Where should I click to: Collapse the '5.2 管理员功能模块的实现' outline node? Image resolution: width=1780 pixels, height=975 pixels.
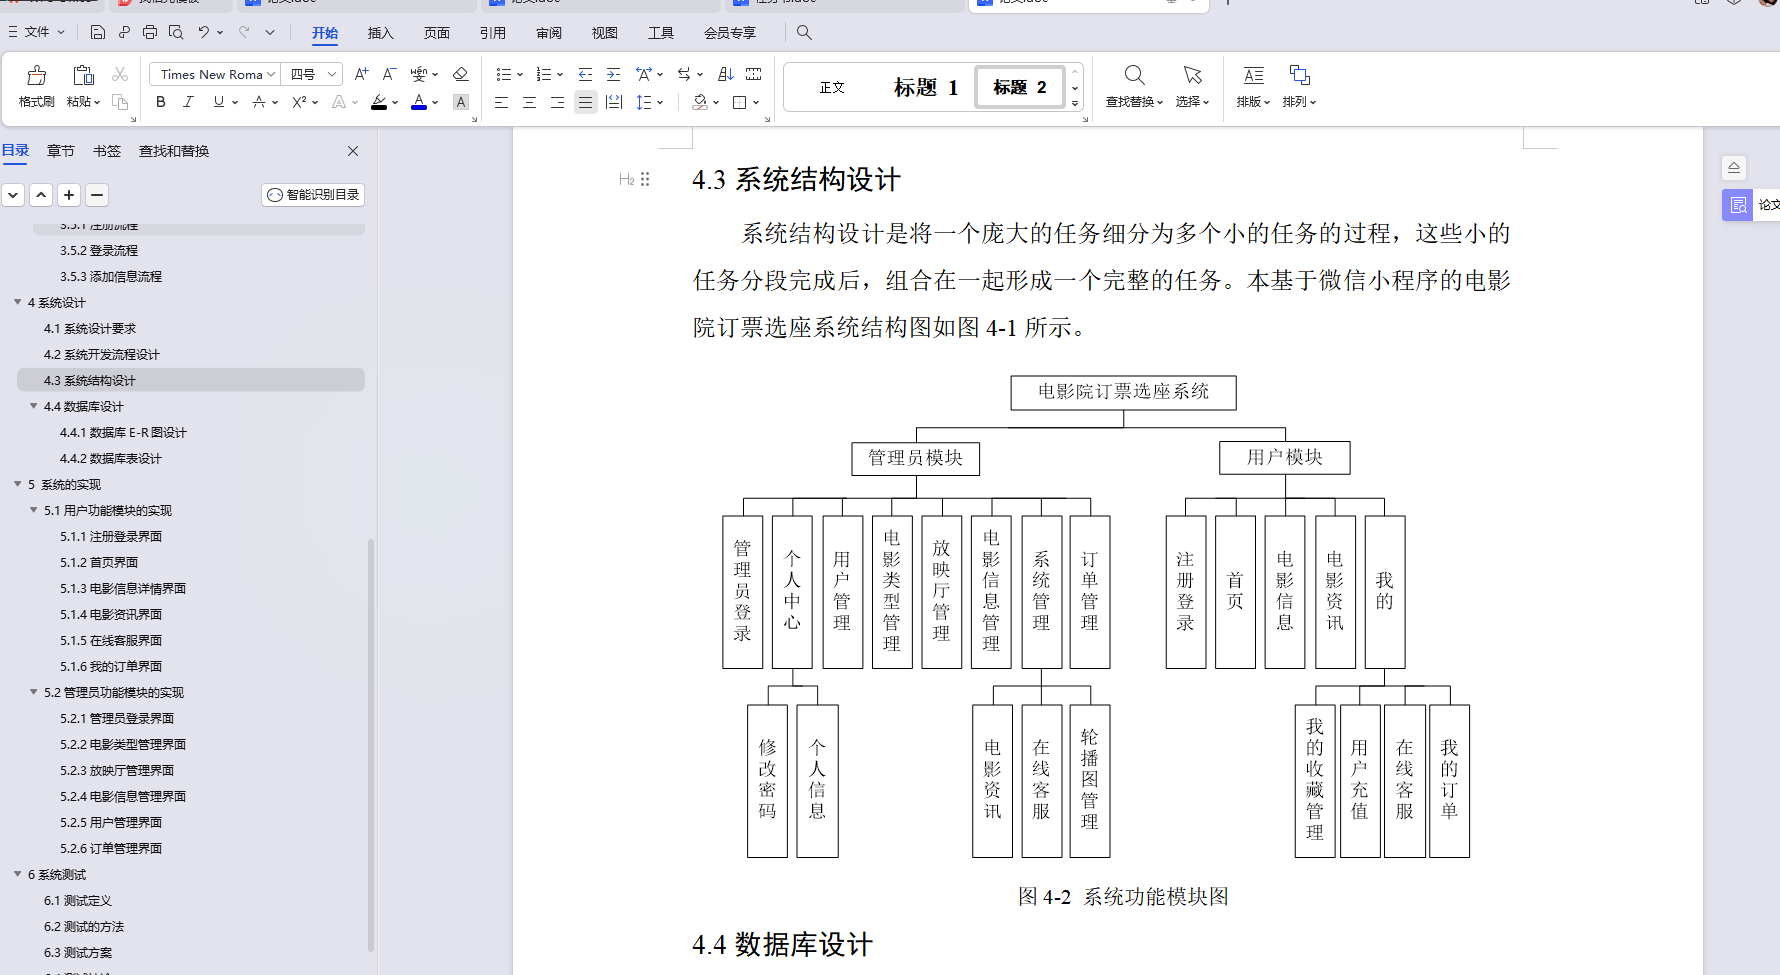click(34, 692)
